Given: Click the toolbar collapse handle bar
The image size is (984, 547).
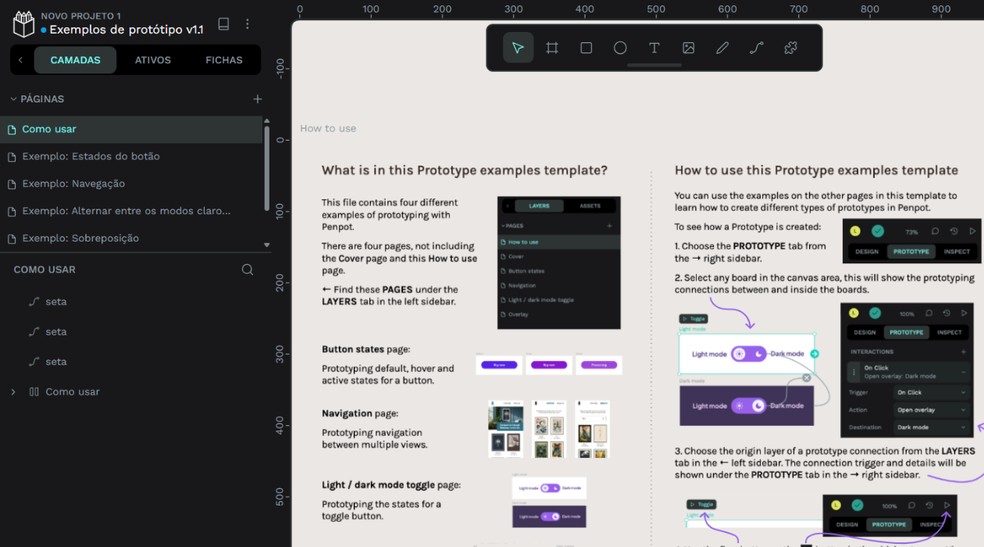Looking at the screenshot, I should coord(654,65).
